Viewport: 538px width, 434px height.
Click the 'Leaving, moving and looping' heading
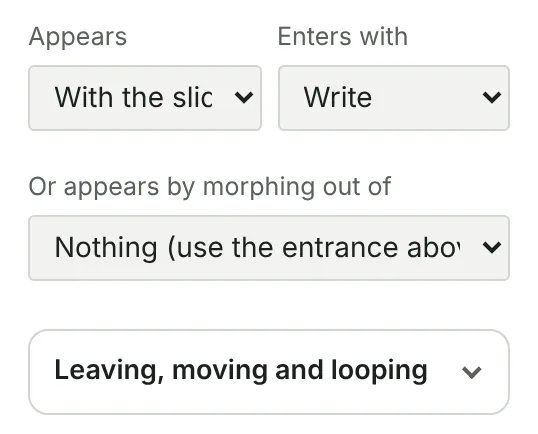241,371
